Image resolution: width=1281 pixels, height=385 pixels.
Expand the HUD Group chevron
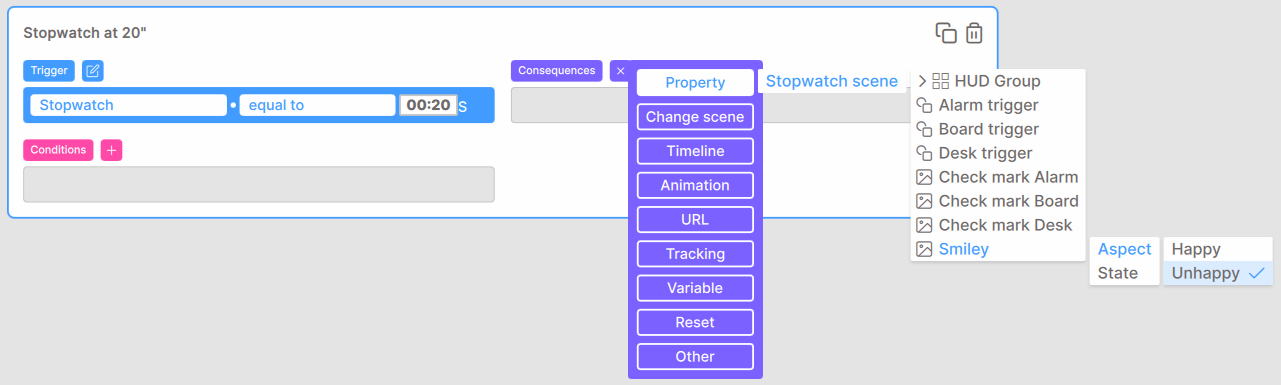[x=922, y=81]
